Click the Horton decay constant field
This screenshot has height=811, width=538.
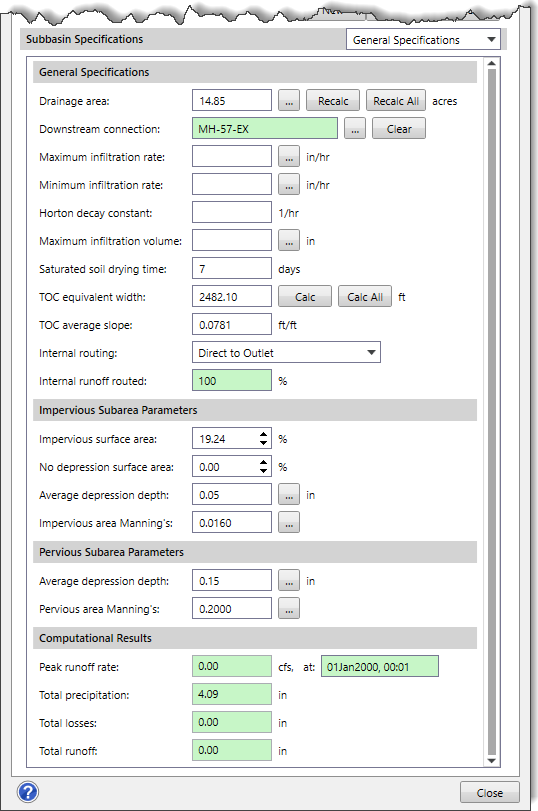232,212
